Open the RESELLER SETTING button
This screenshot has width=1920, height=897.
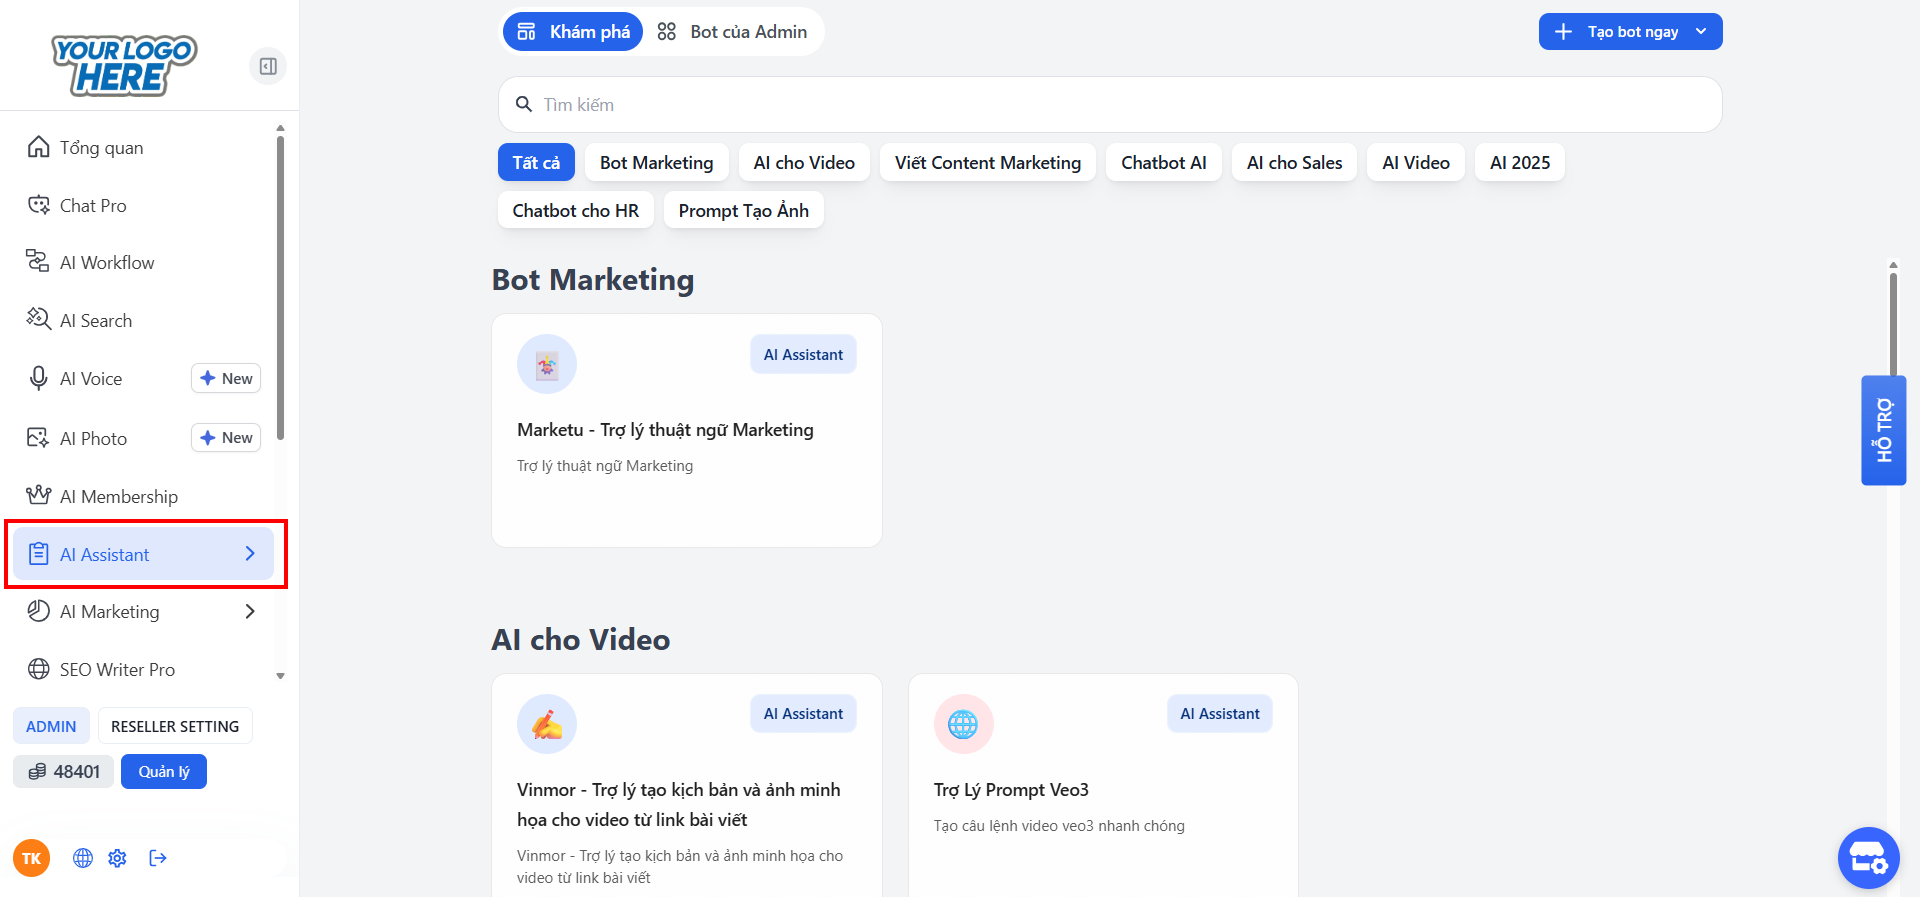click(x=175, y=727)
